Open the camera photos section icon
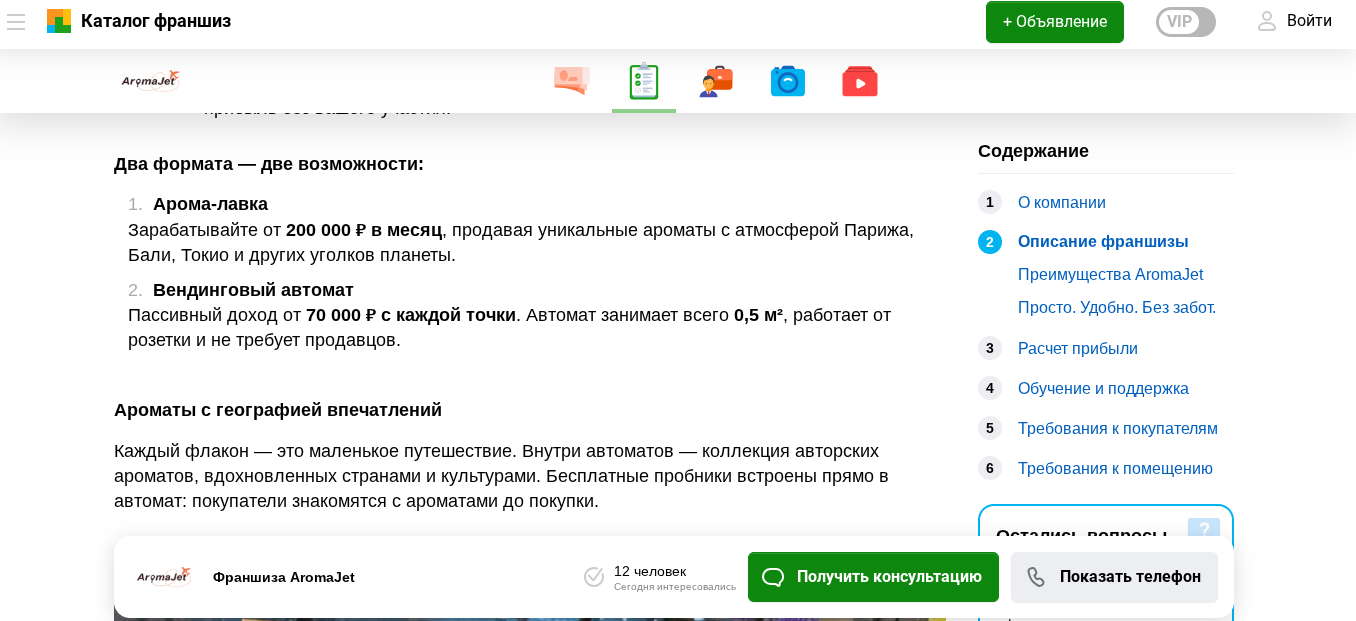 [788, 81]
